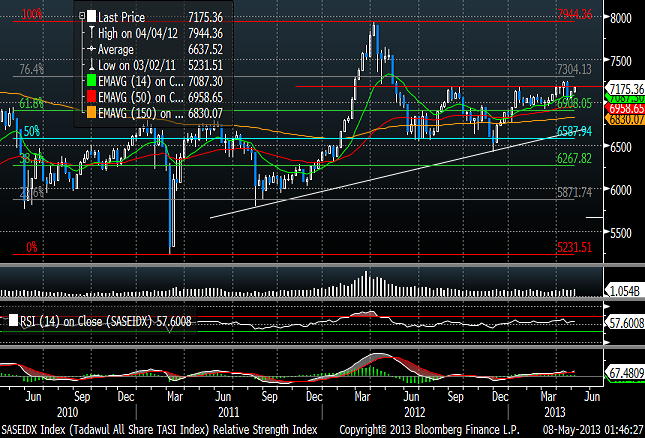645x438 pixels.
Task: Select the red EMAVG (50) swatch
Action: pyautogui.click(x=91, y=96)
